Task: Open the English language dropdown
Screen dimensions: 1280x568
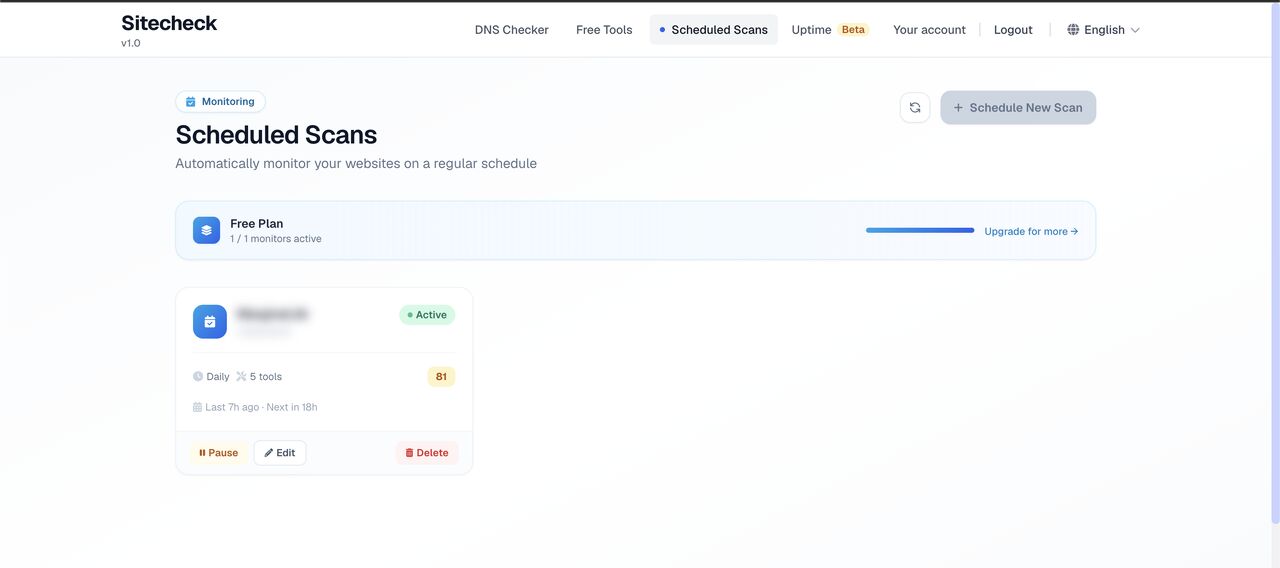Action: point(1104,30)
